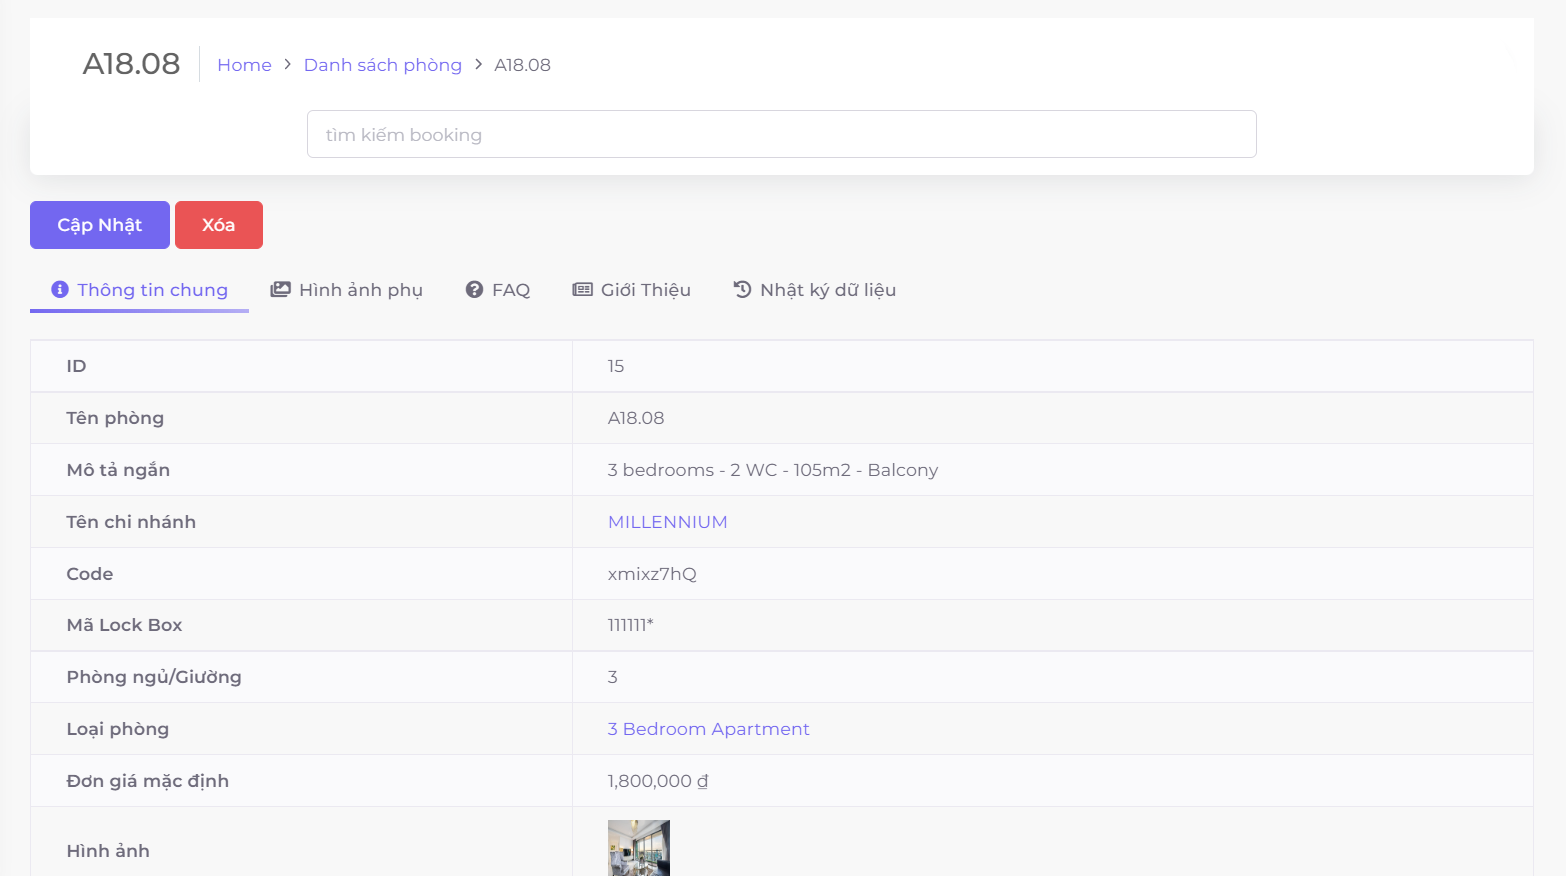This screenshot has width=1566, height=876.
Task: Click the breadcrumb chevron after Danh sách phòng
Action: [478, 64]
